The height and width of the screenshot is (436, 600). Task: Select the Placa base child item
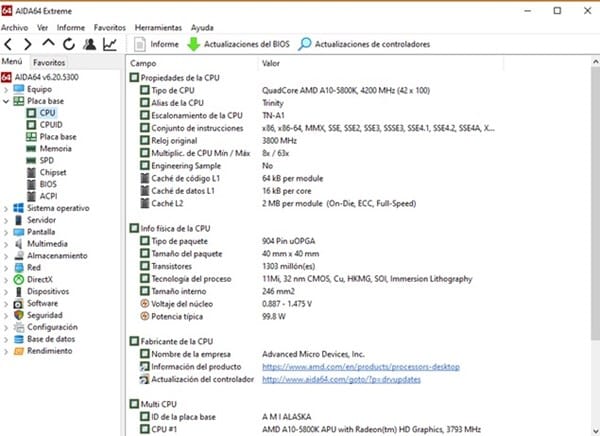click(x=58, y=137)
